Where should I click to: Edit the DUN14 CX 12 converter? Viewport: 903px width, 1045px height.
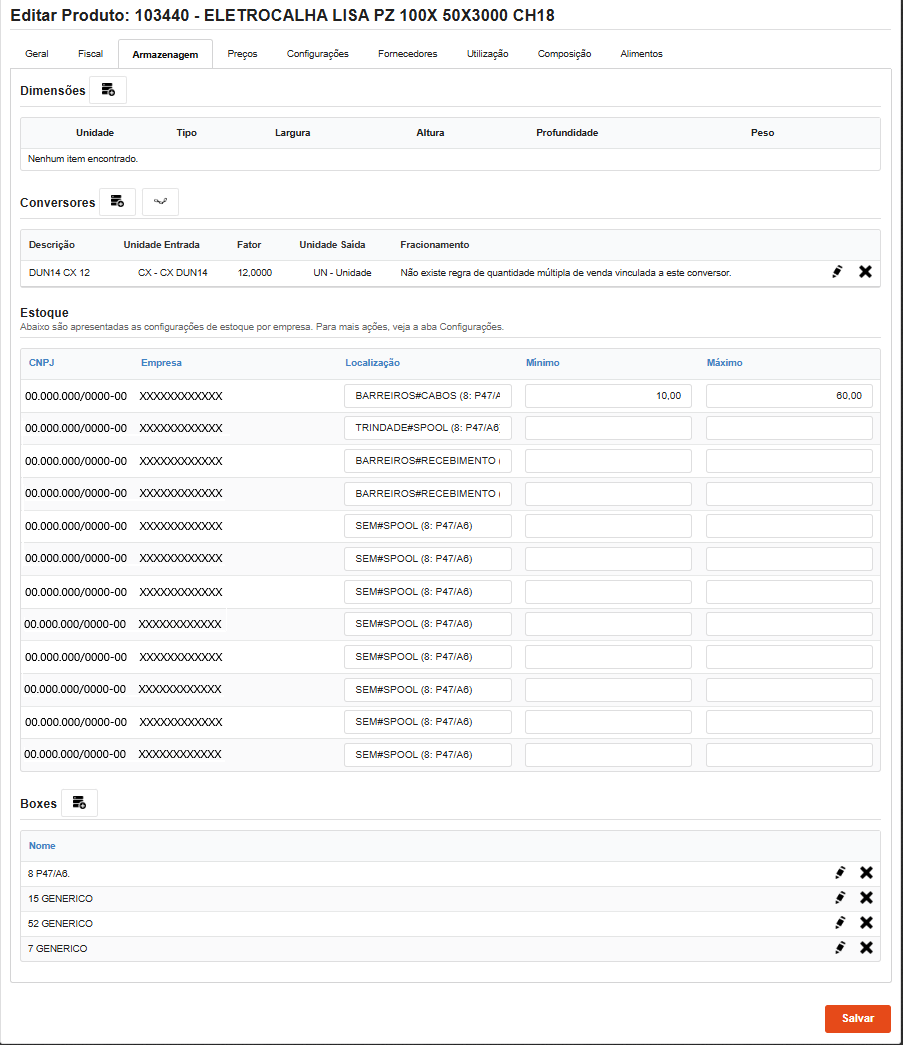coord(837,270)
